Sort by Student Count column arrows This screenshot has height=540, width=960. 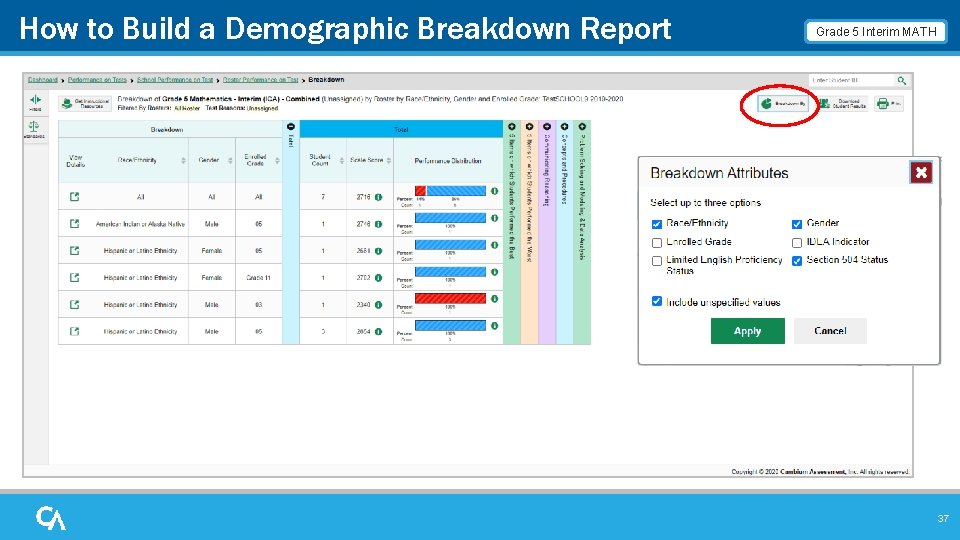342,160
